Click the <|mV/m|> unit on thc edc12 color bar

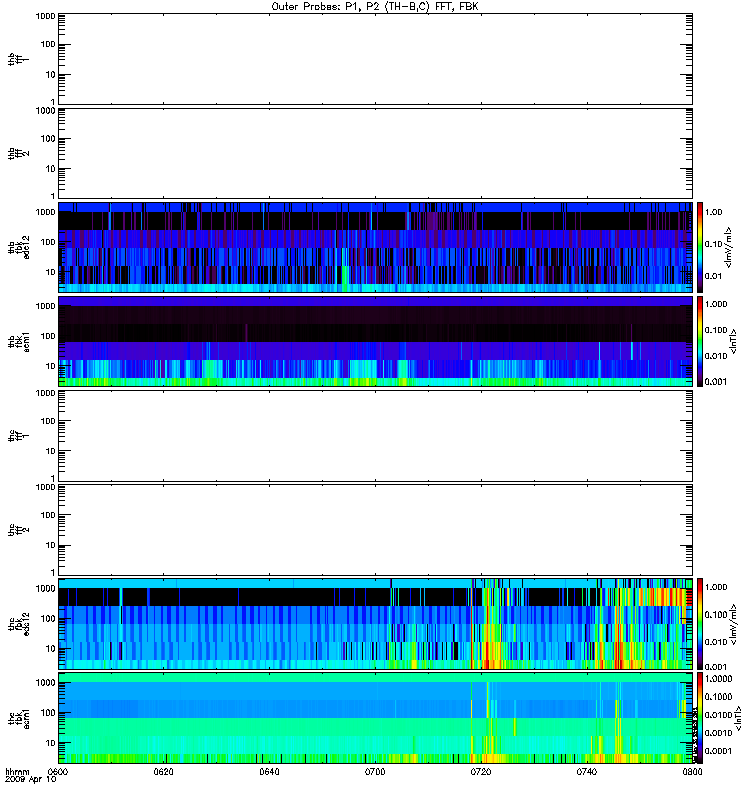point(734,624)
